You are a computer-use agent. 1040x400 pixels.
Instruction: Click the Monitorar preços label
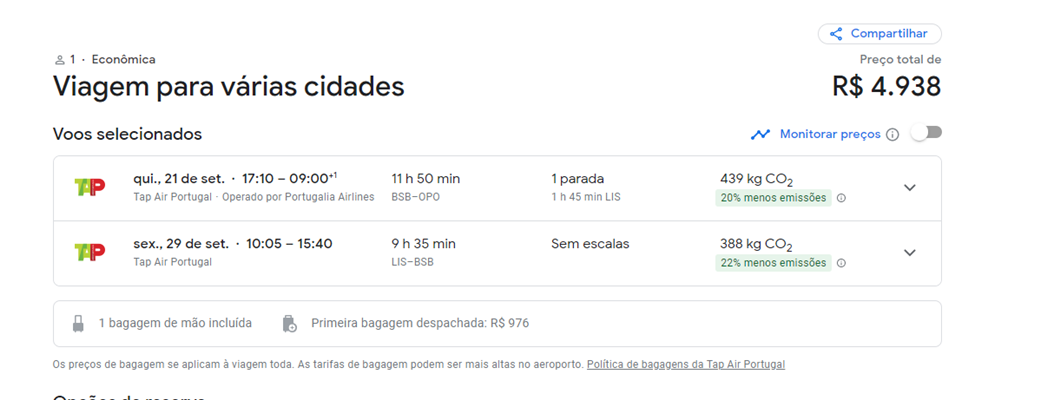(x=830, y=134)
